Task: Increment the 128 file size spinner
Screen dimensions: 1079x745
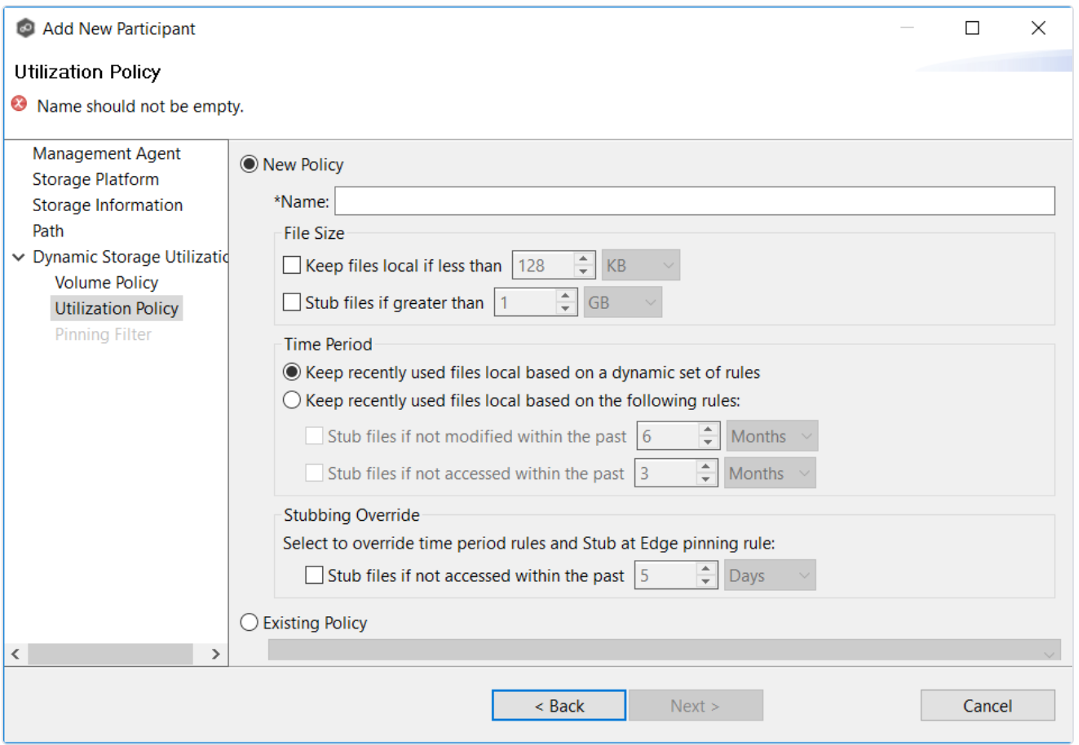Action: 583,259
